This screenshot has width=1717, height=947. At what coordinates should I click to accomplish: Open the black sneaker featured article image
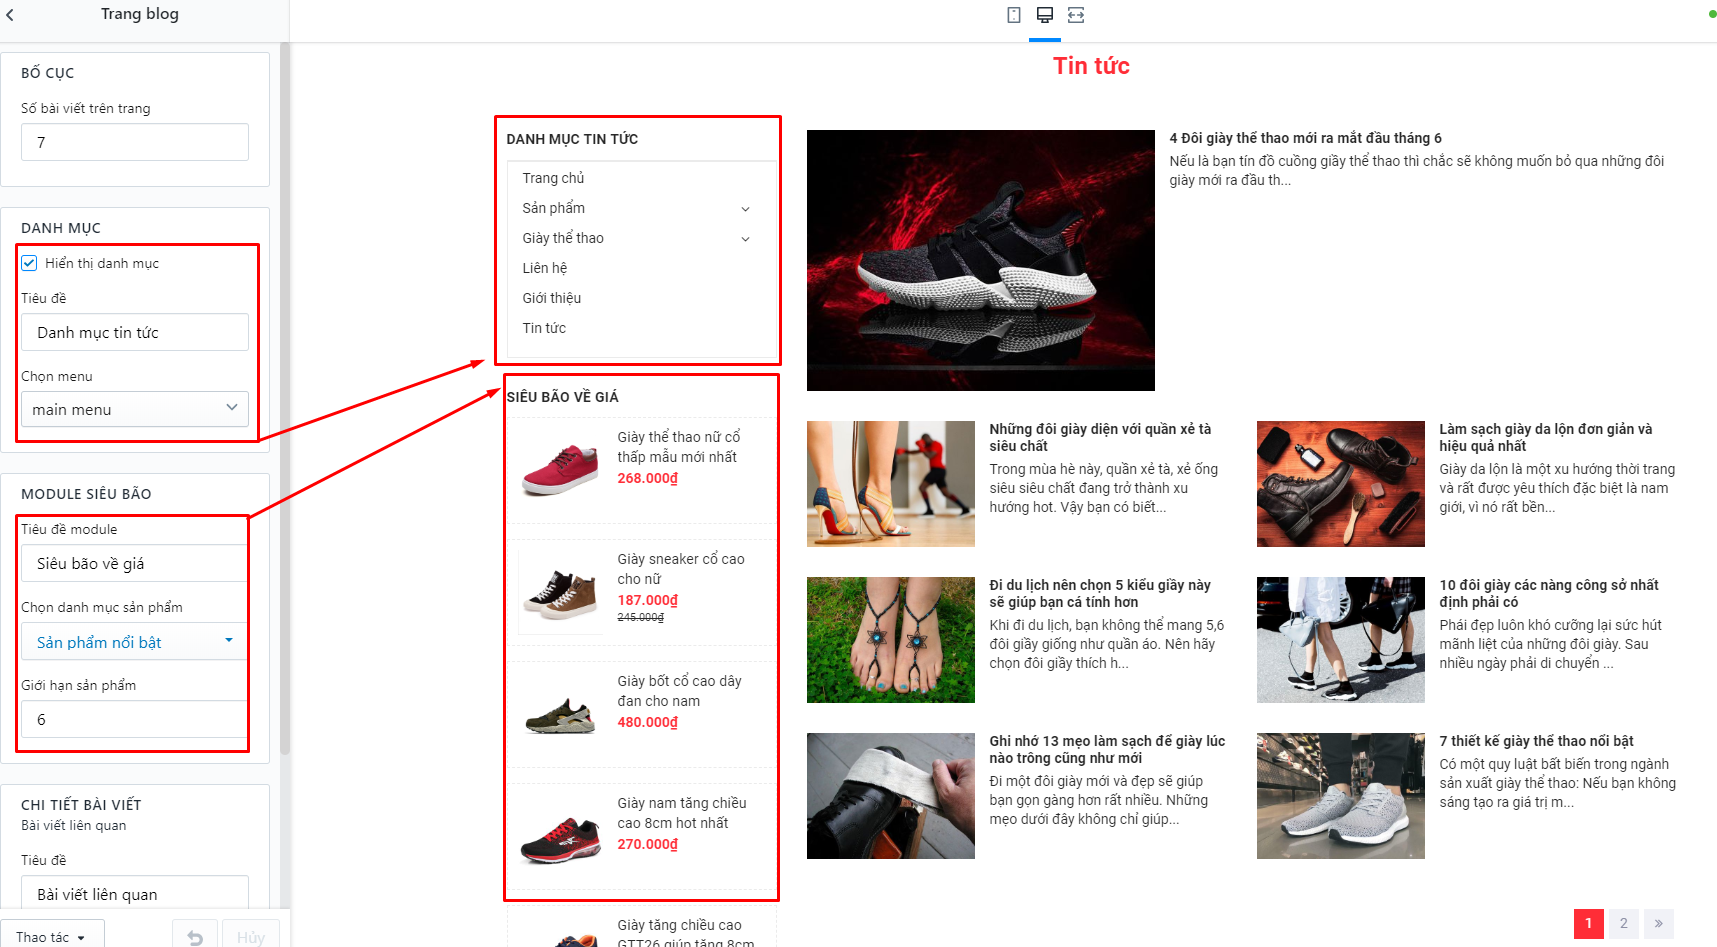tap(981, 260)
